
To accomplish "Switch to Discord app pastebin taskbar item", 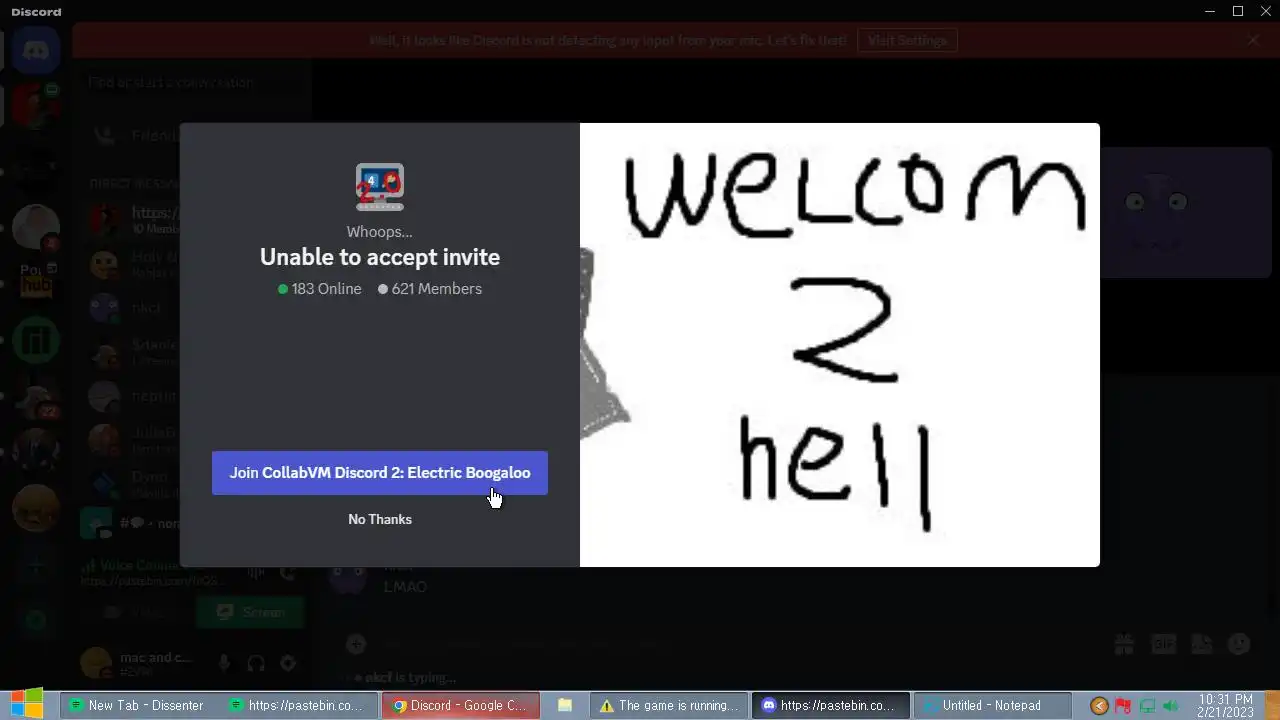I will tap(830, 705).
